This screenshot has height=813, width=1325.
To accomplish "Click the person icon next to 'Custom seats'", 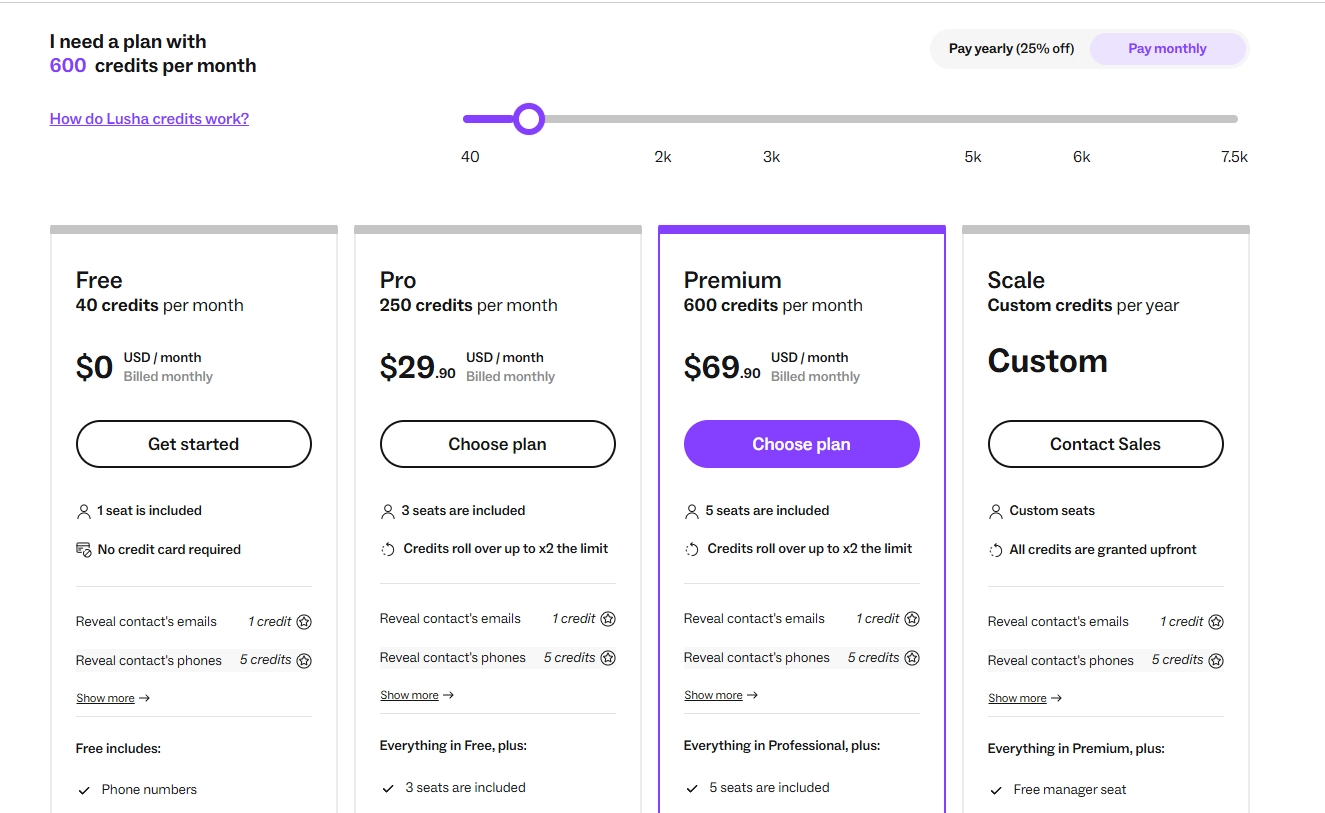I will pyautogui.click(x=995, y=511).
